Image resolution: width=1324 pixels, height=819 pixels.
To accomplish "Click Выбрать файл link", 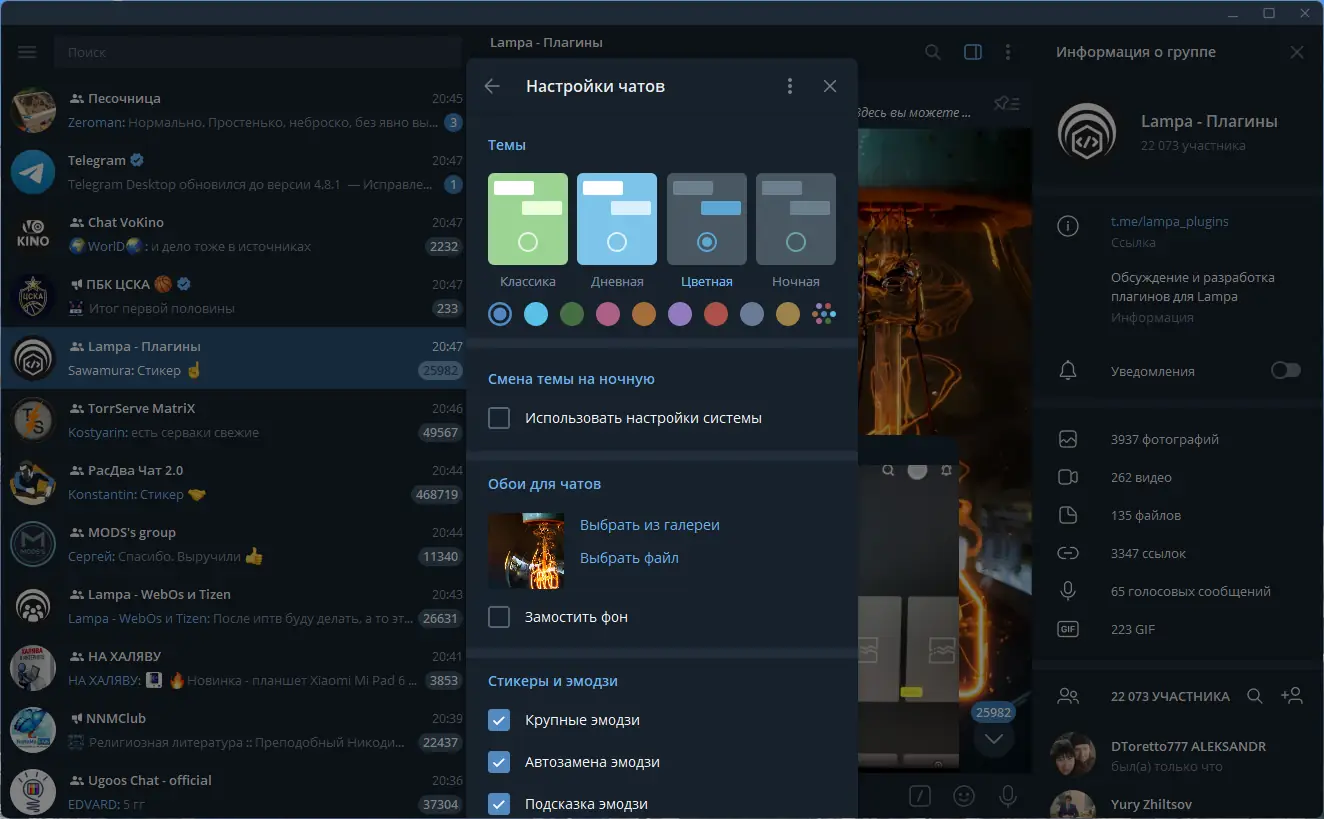I will [629, 558].
